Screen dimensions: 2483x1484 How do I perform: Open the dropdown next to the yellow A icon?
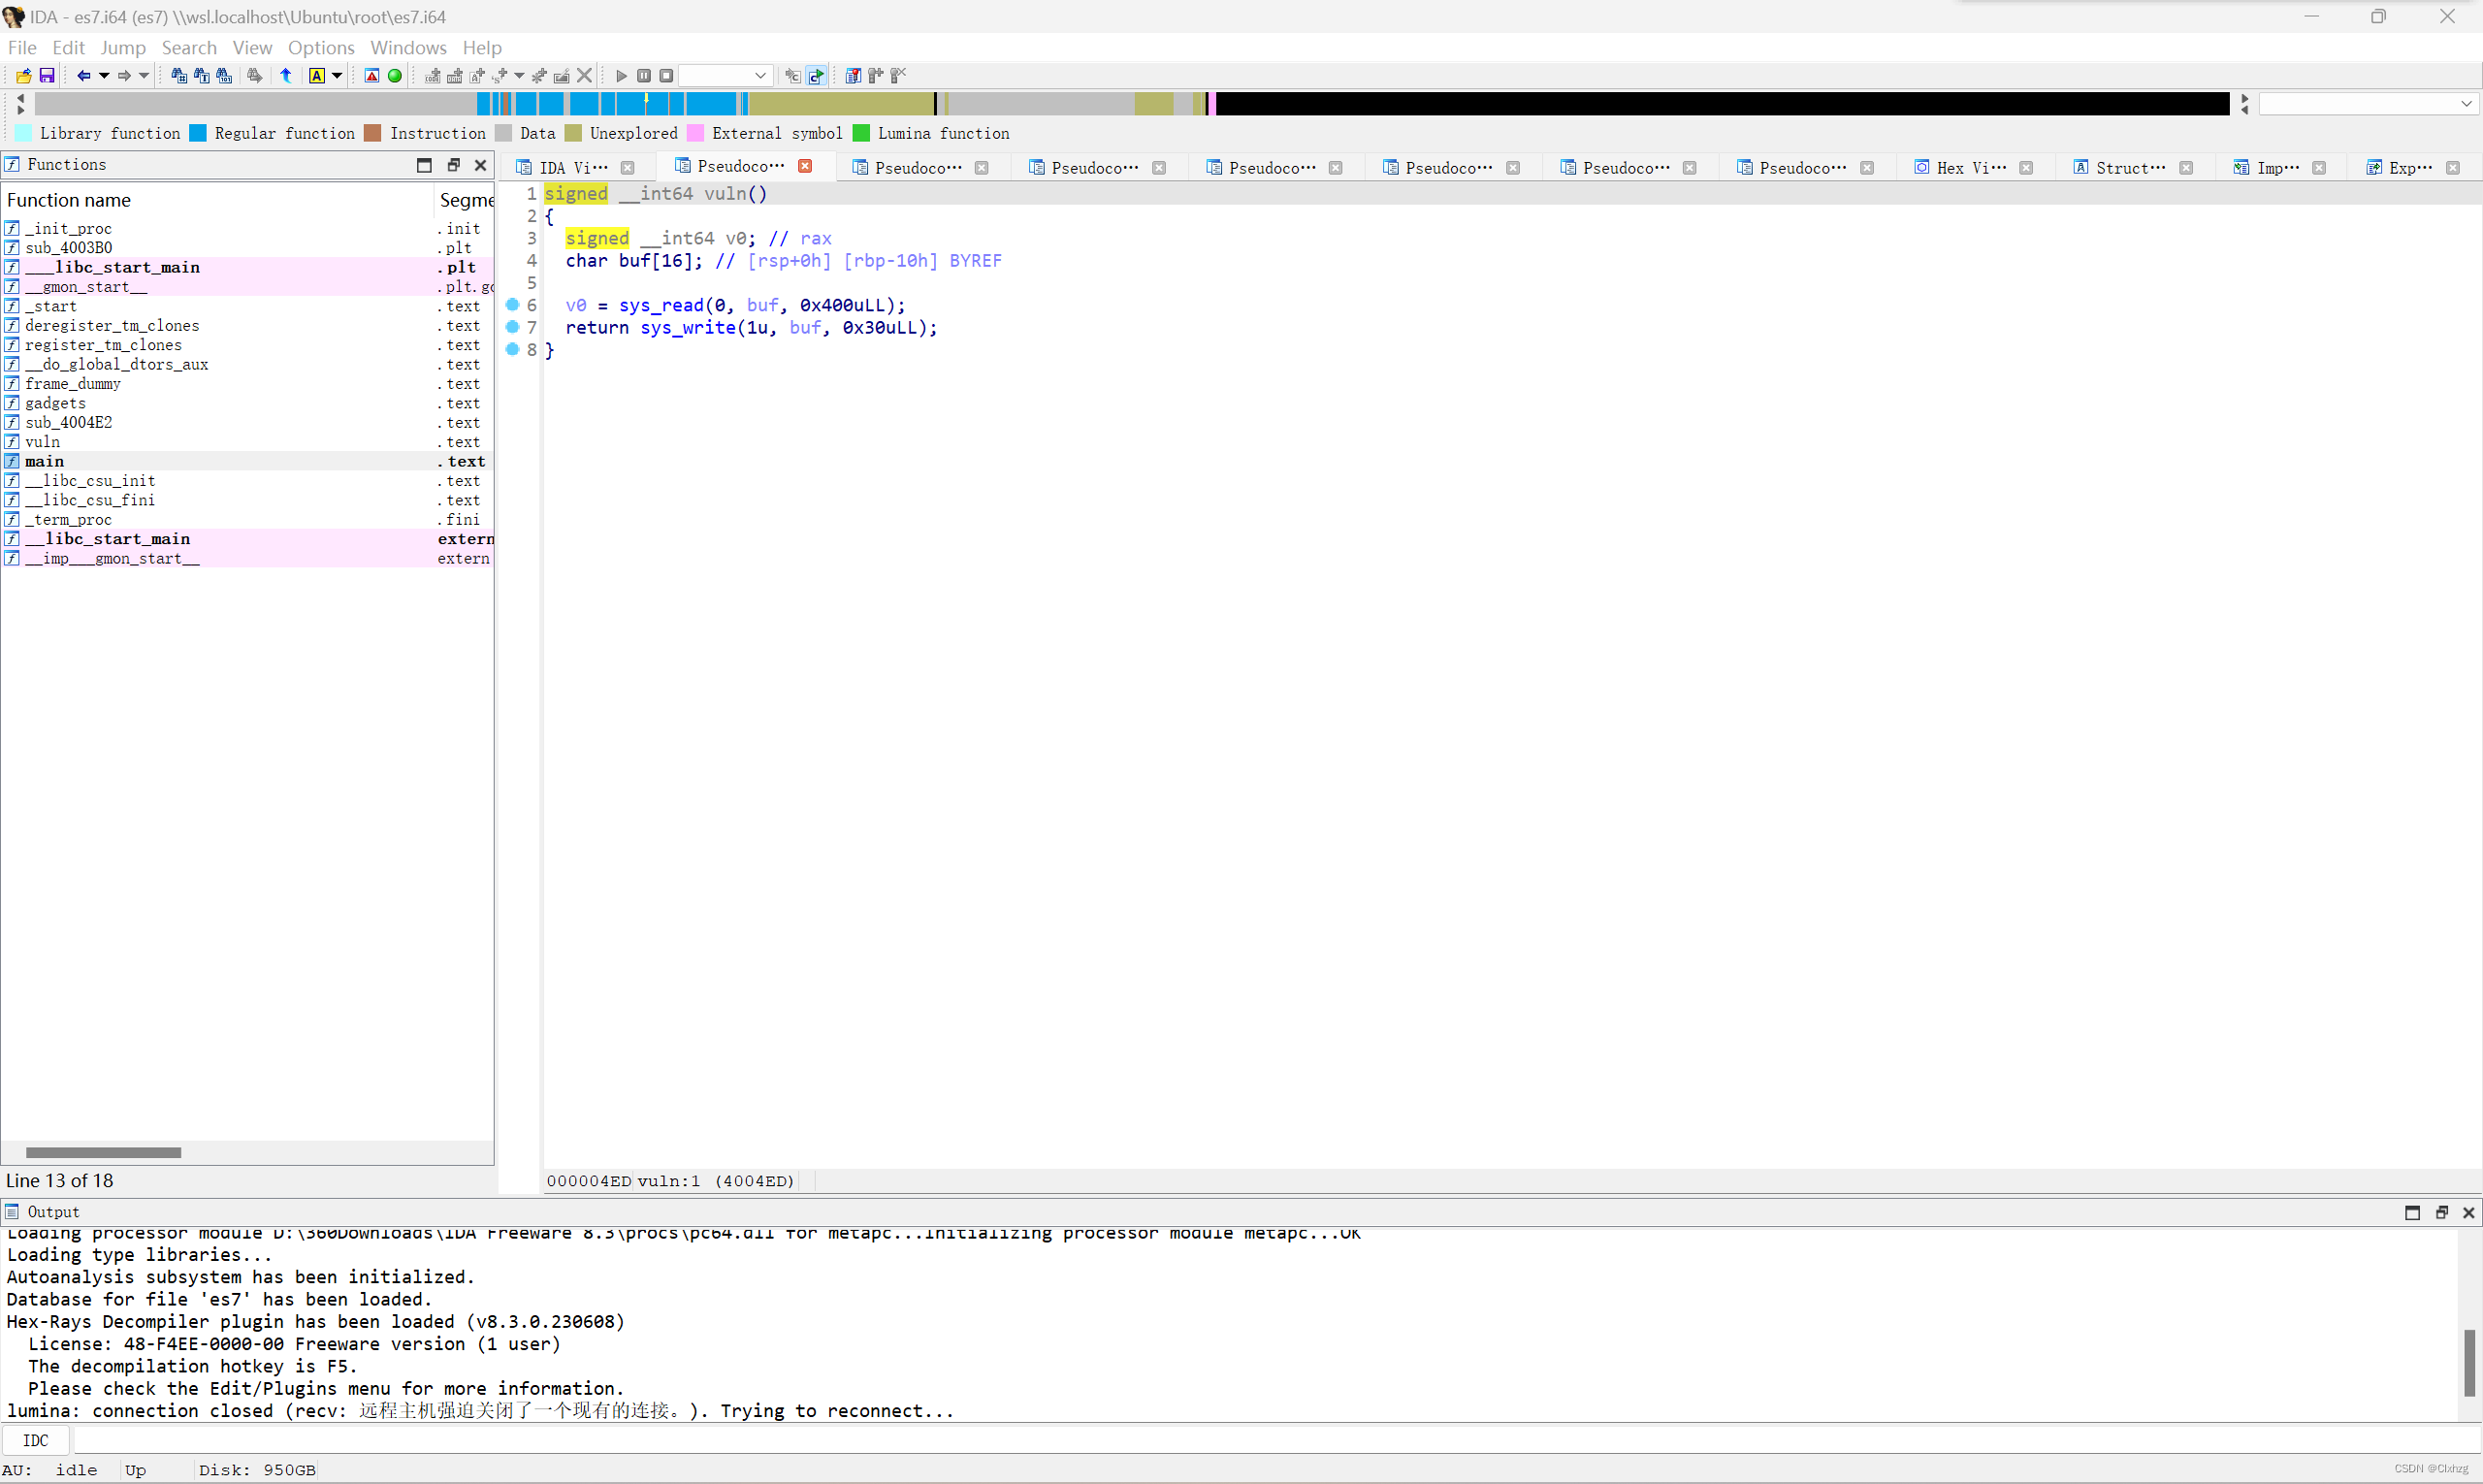(337, 76)
